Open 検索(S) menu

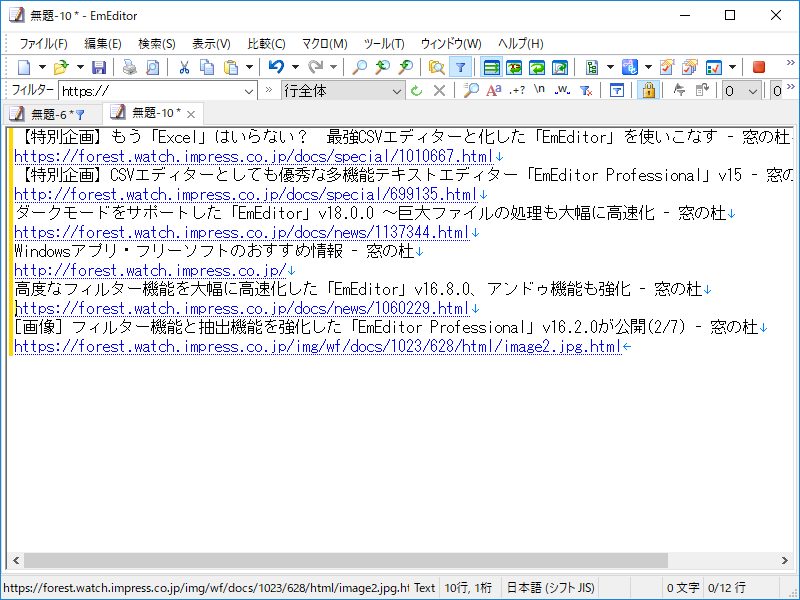(157, 44)
